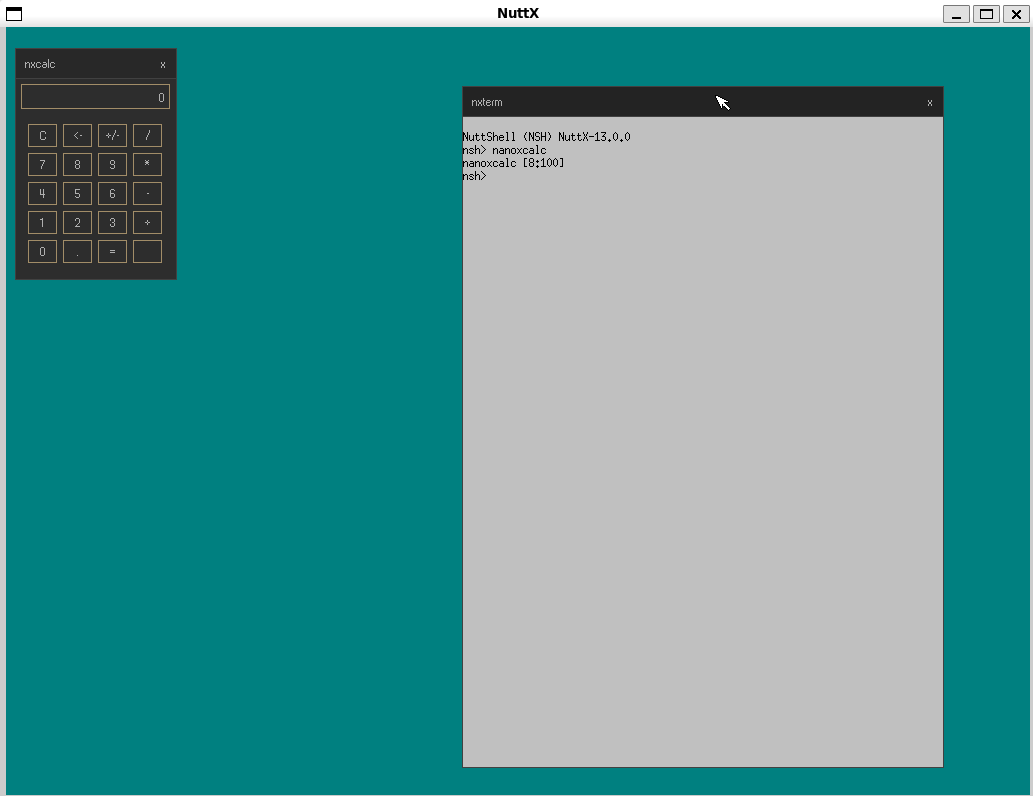Viewport: 1033px width, 796px height.
Task: Click the 'nanoxcalc [8:100]' output line
Action: [x=513, y=163]
